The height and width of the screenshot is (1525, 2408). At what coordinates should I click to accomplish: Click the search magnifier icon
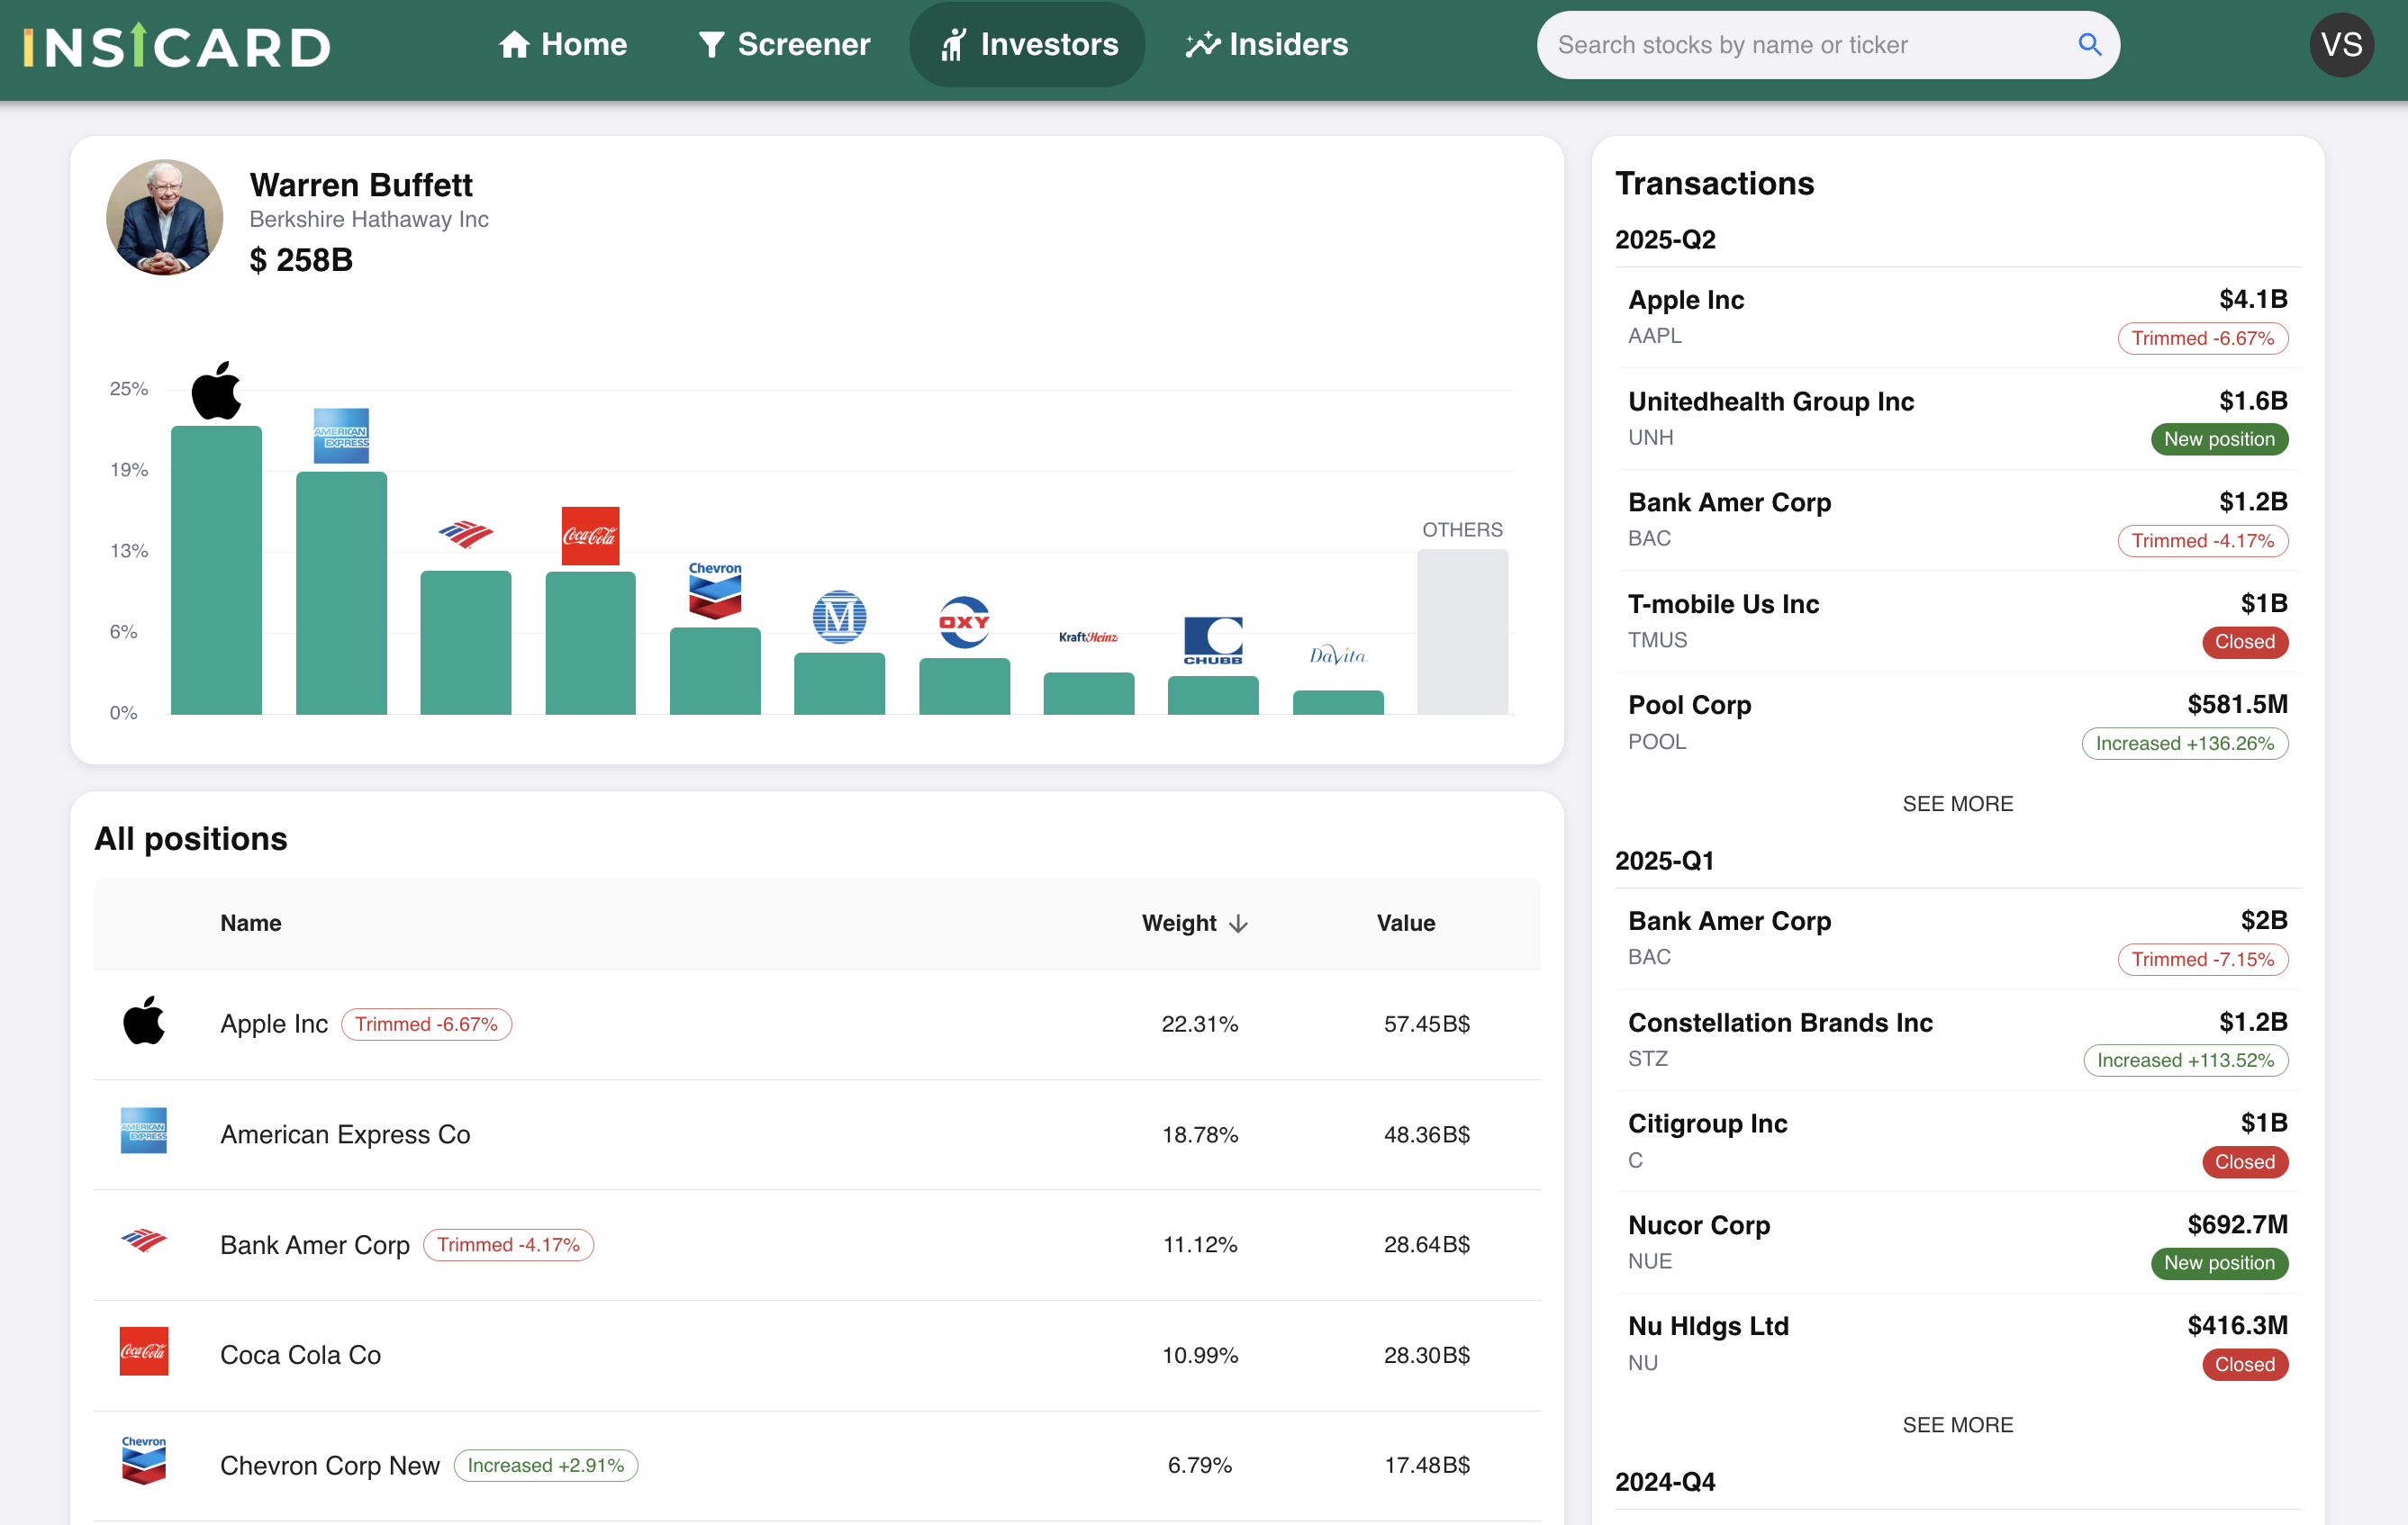point(2088,44)
